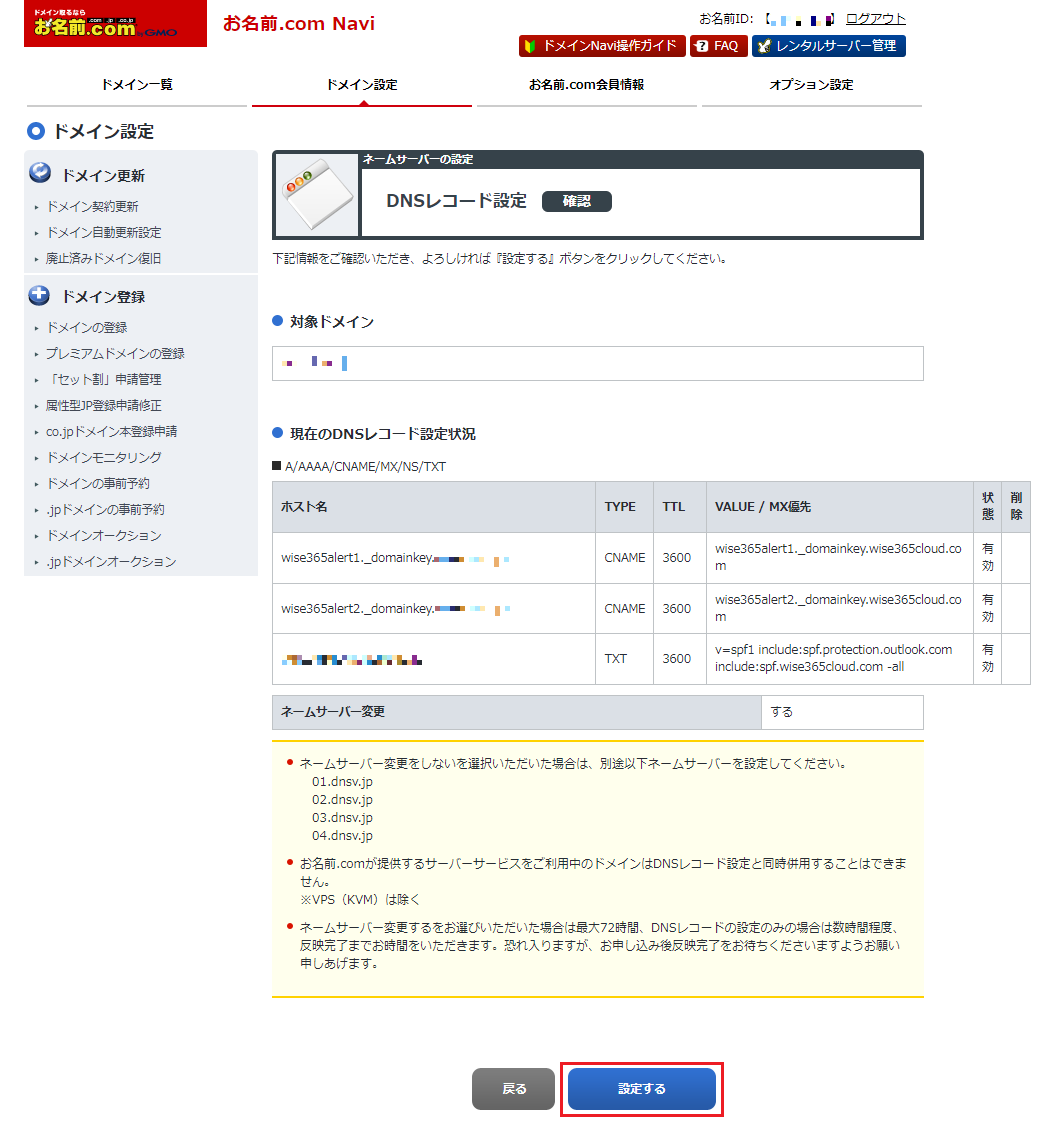Screen dimensions: 1048x1121
Task: Select 廃止済みドメイン復旧 sidebar link
Action: (x=103, y=259)
